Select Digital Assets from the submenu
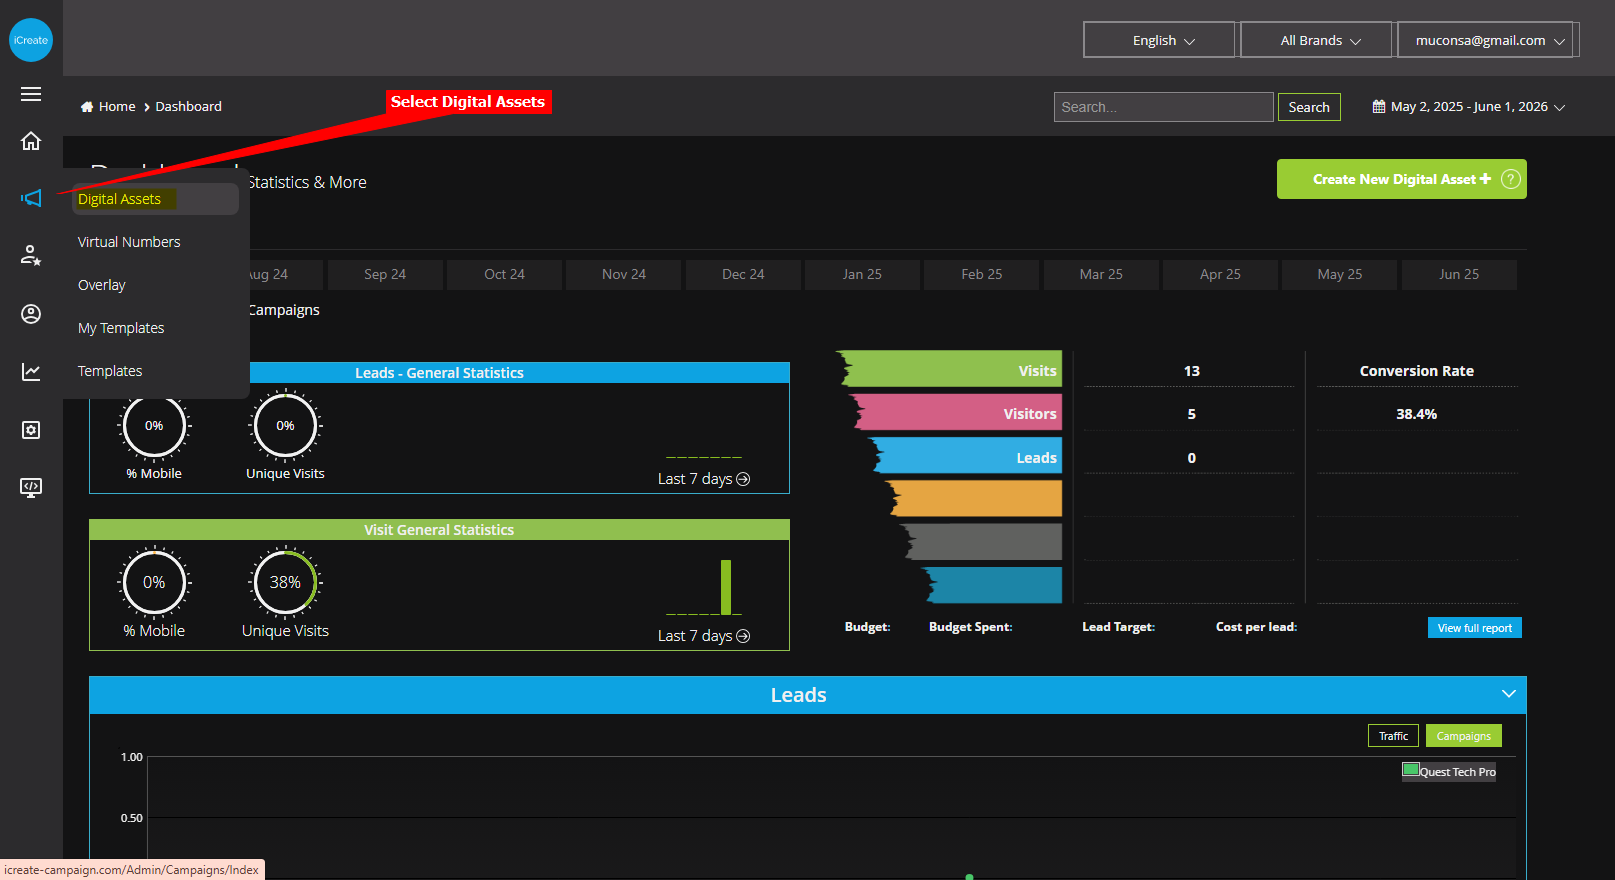This screenshot has width=1615, height=880. (x=120, y=199)
